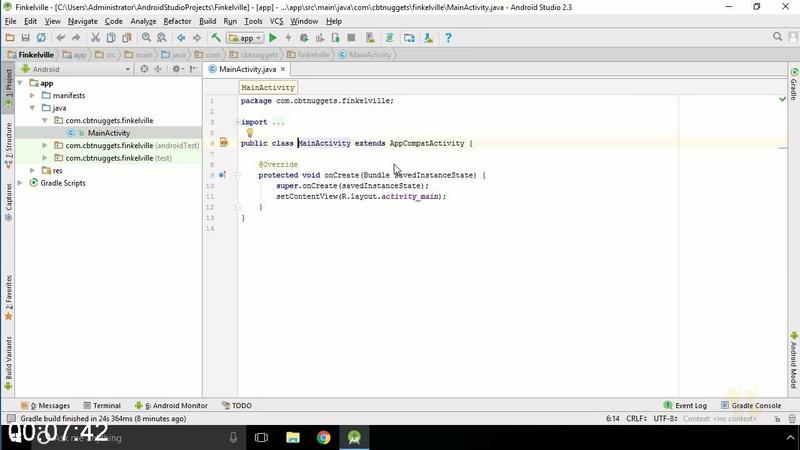Click the Save All toolbar icon
Viewport: 800px width, 450px height.
point(25,38)
